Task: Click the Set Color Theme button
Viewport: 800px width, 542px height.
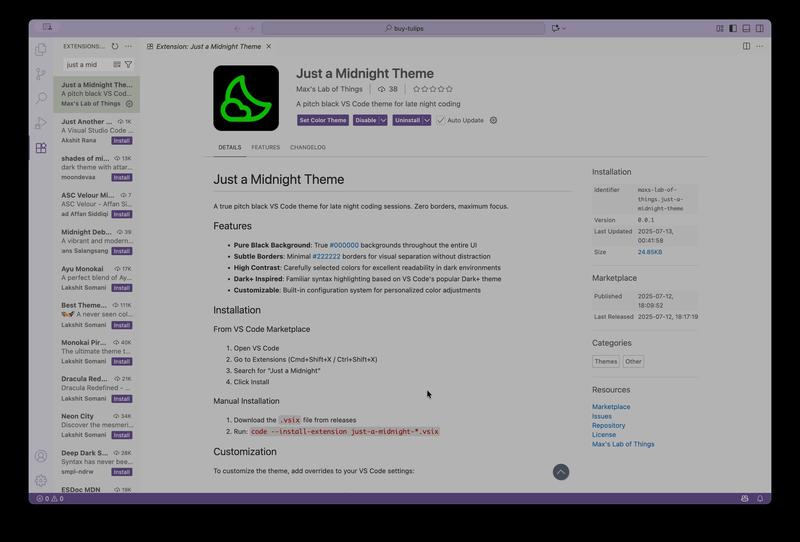Action: tap(322, 120)
